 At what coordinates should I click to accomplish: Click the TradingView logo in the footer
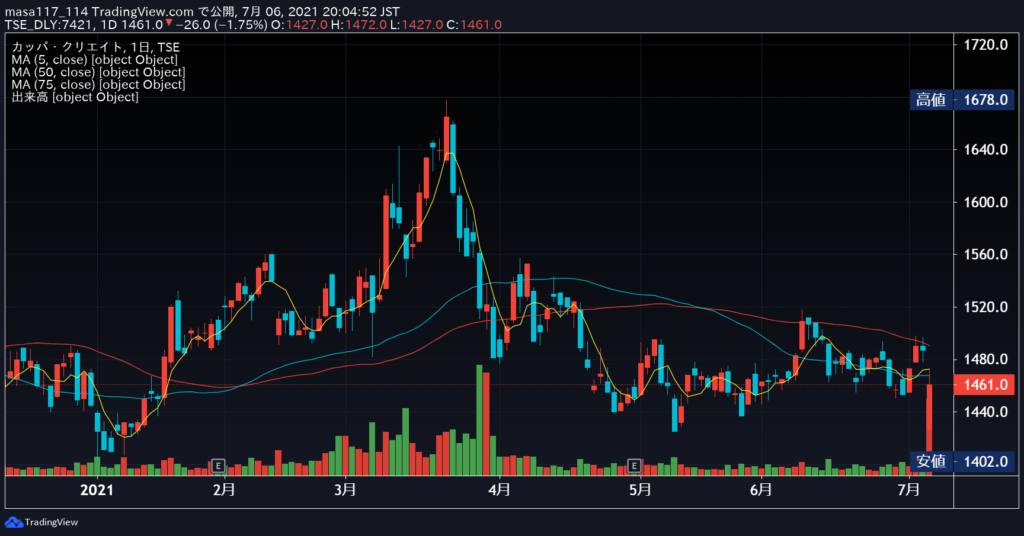[41, 522]
